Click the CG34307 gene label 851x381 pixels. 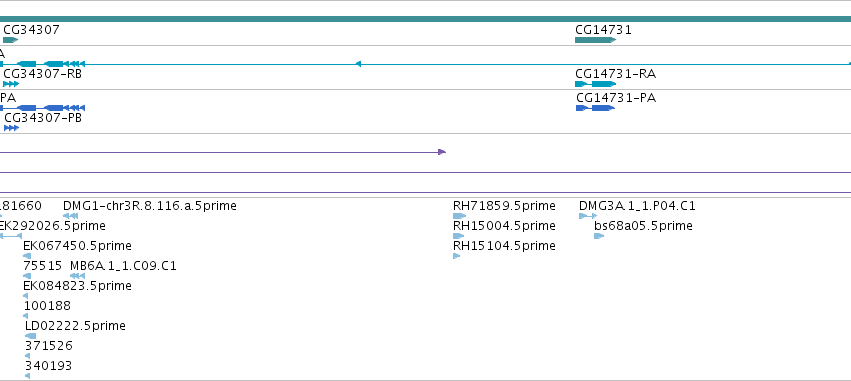31,30
